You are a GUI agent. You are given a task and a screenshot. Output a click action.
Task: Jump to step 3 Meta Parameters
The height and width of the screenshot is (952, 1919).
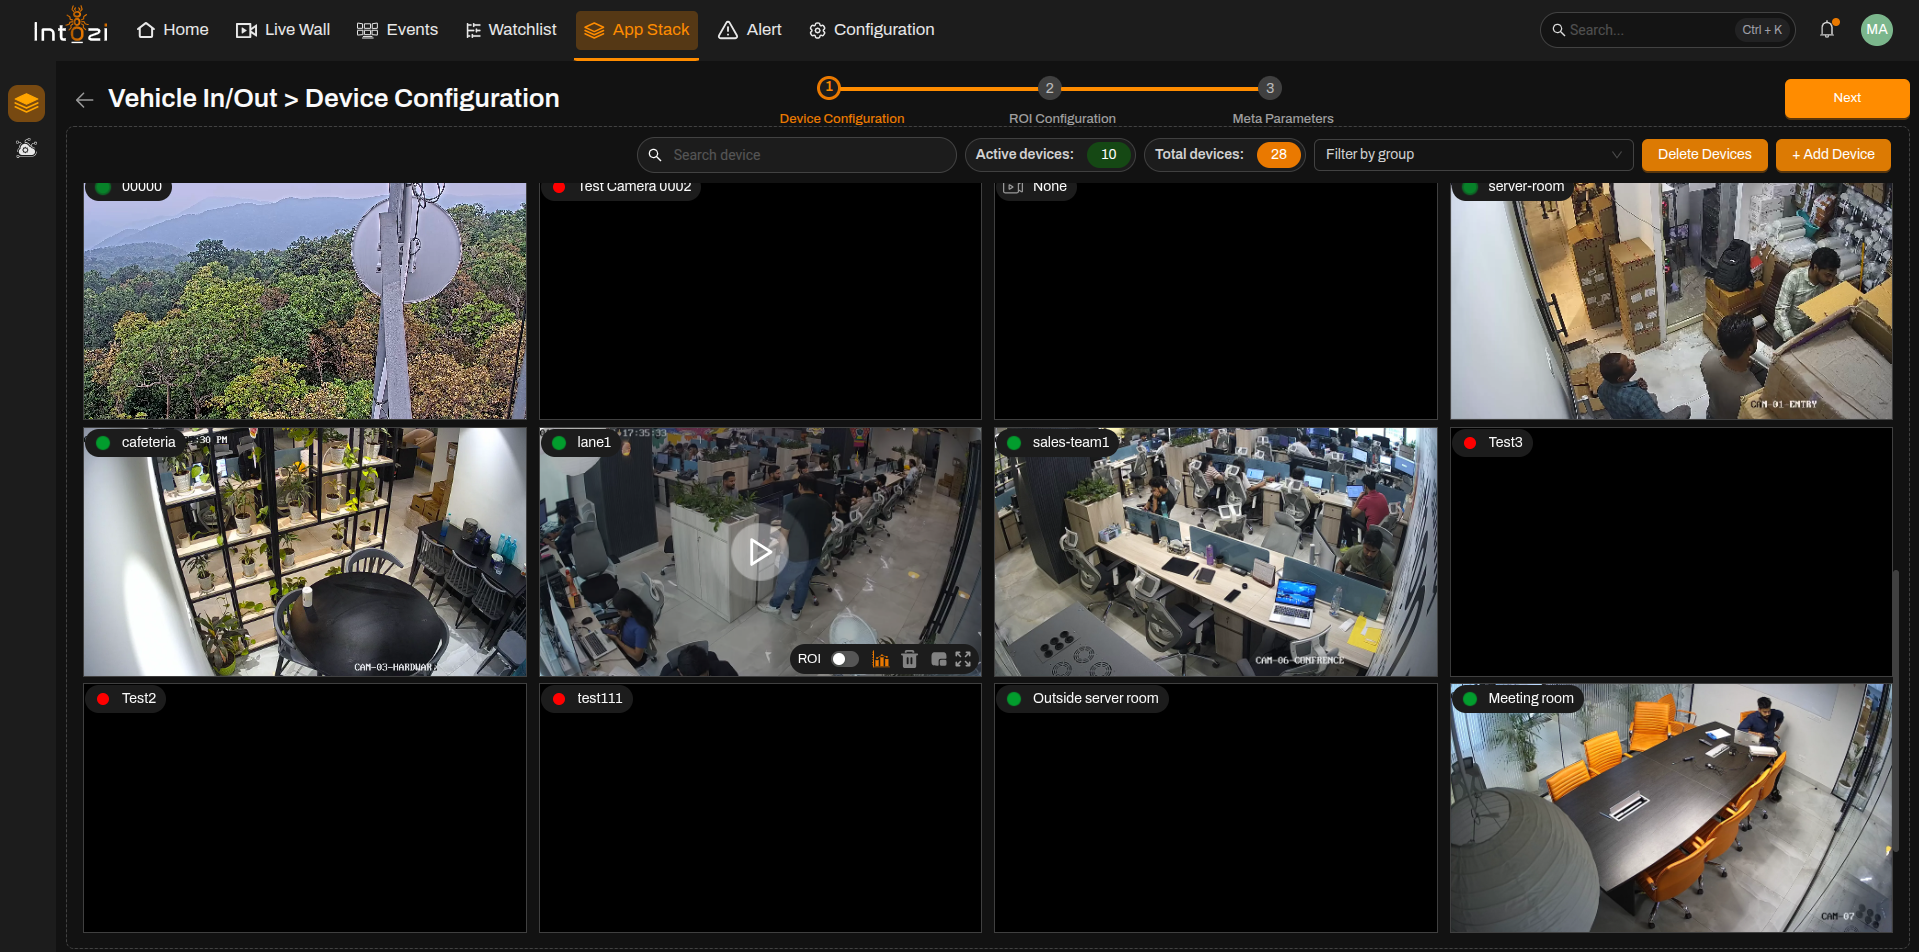click(1270, 88)
